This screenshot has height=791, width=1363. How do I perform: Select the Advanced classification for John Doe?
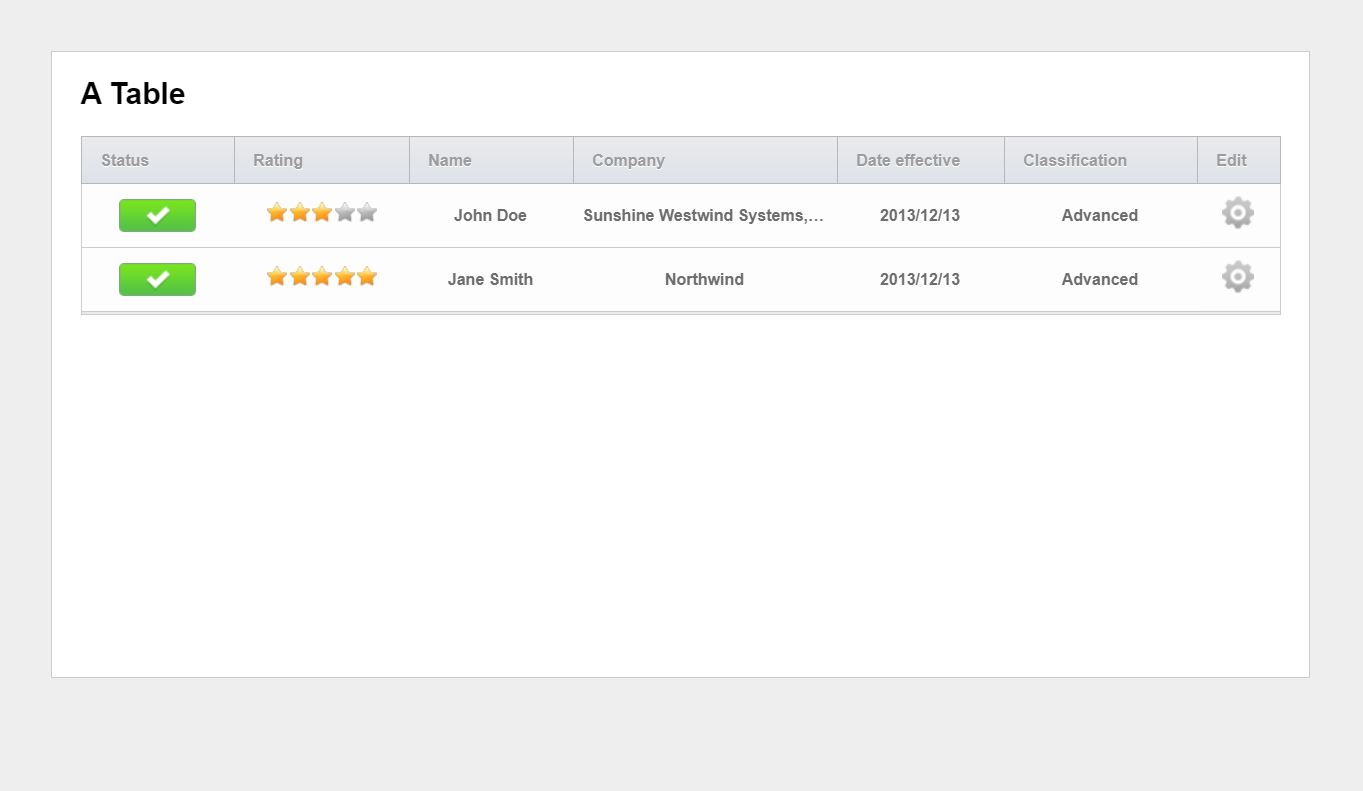(1099, 215)
